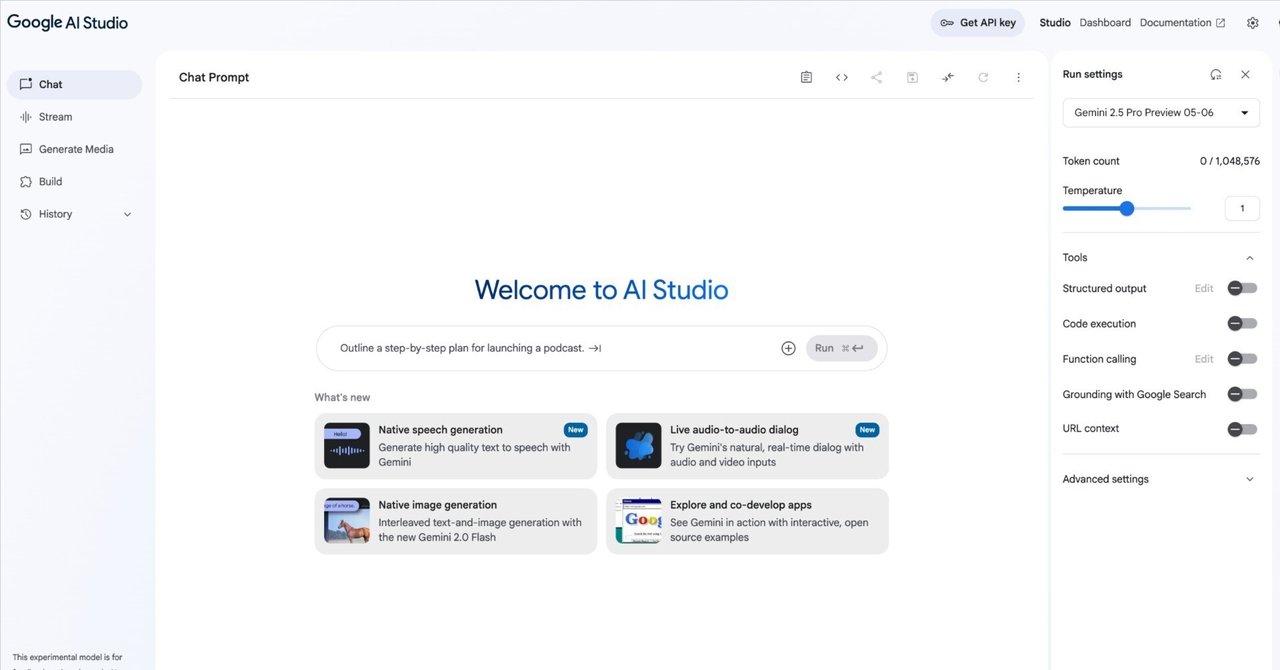Click the Temperature value field

tap(1242, 208)
